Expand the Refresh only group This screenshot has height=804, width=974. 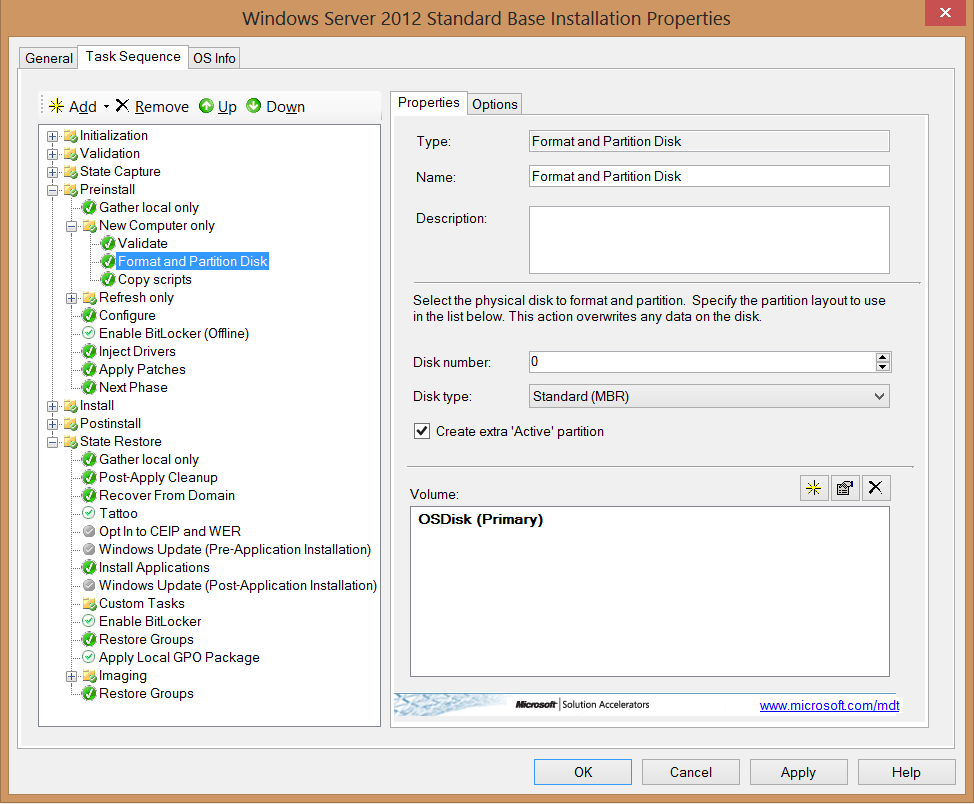71,298
